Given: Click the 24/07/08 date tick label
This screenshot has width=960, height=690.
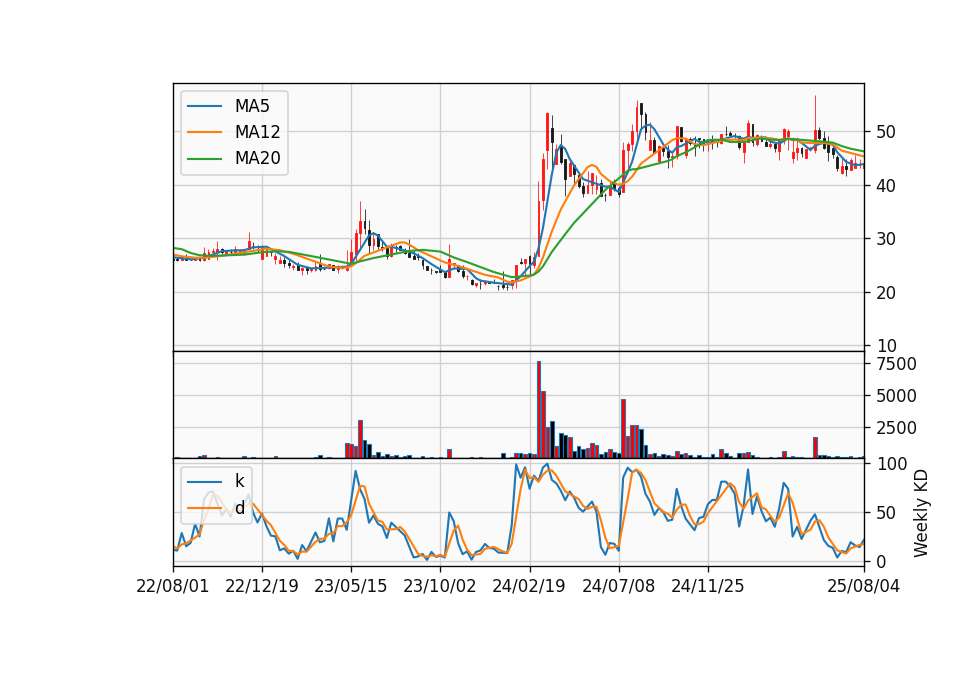Looking at the screenshot, I should click(x=618, y=586).
